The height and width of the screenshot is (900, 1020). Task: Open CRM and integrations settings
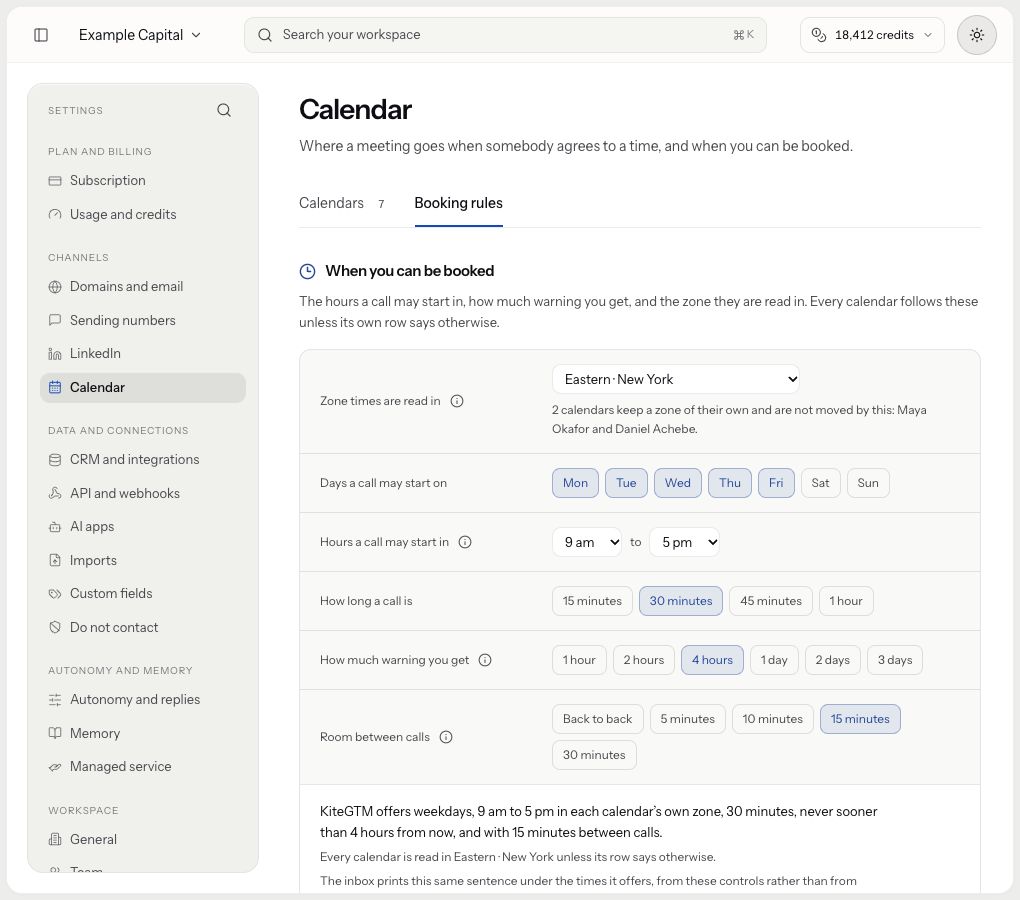click(x=143, y=460)
